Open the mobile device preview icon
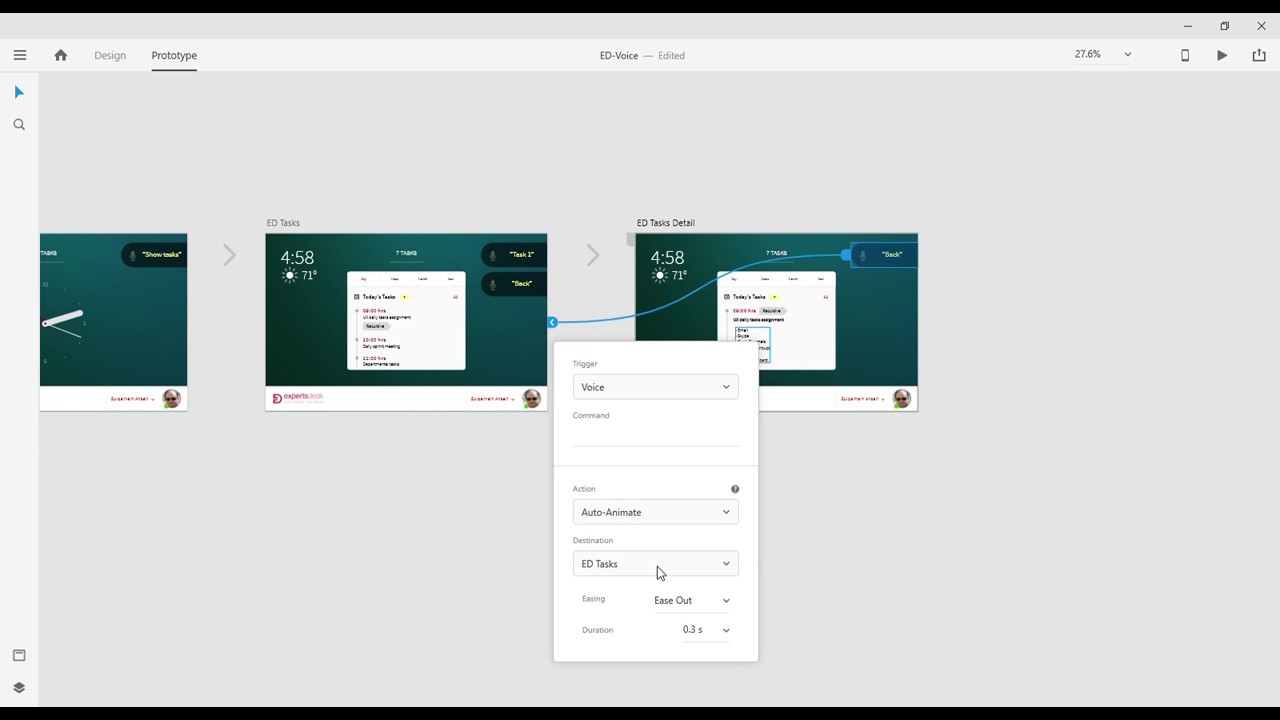This screenshot has width=1280, height=720. point(1185,55)
